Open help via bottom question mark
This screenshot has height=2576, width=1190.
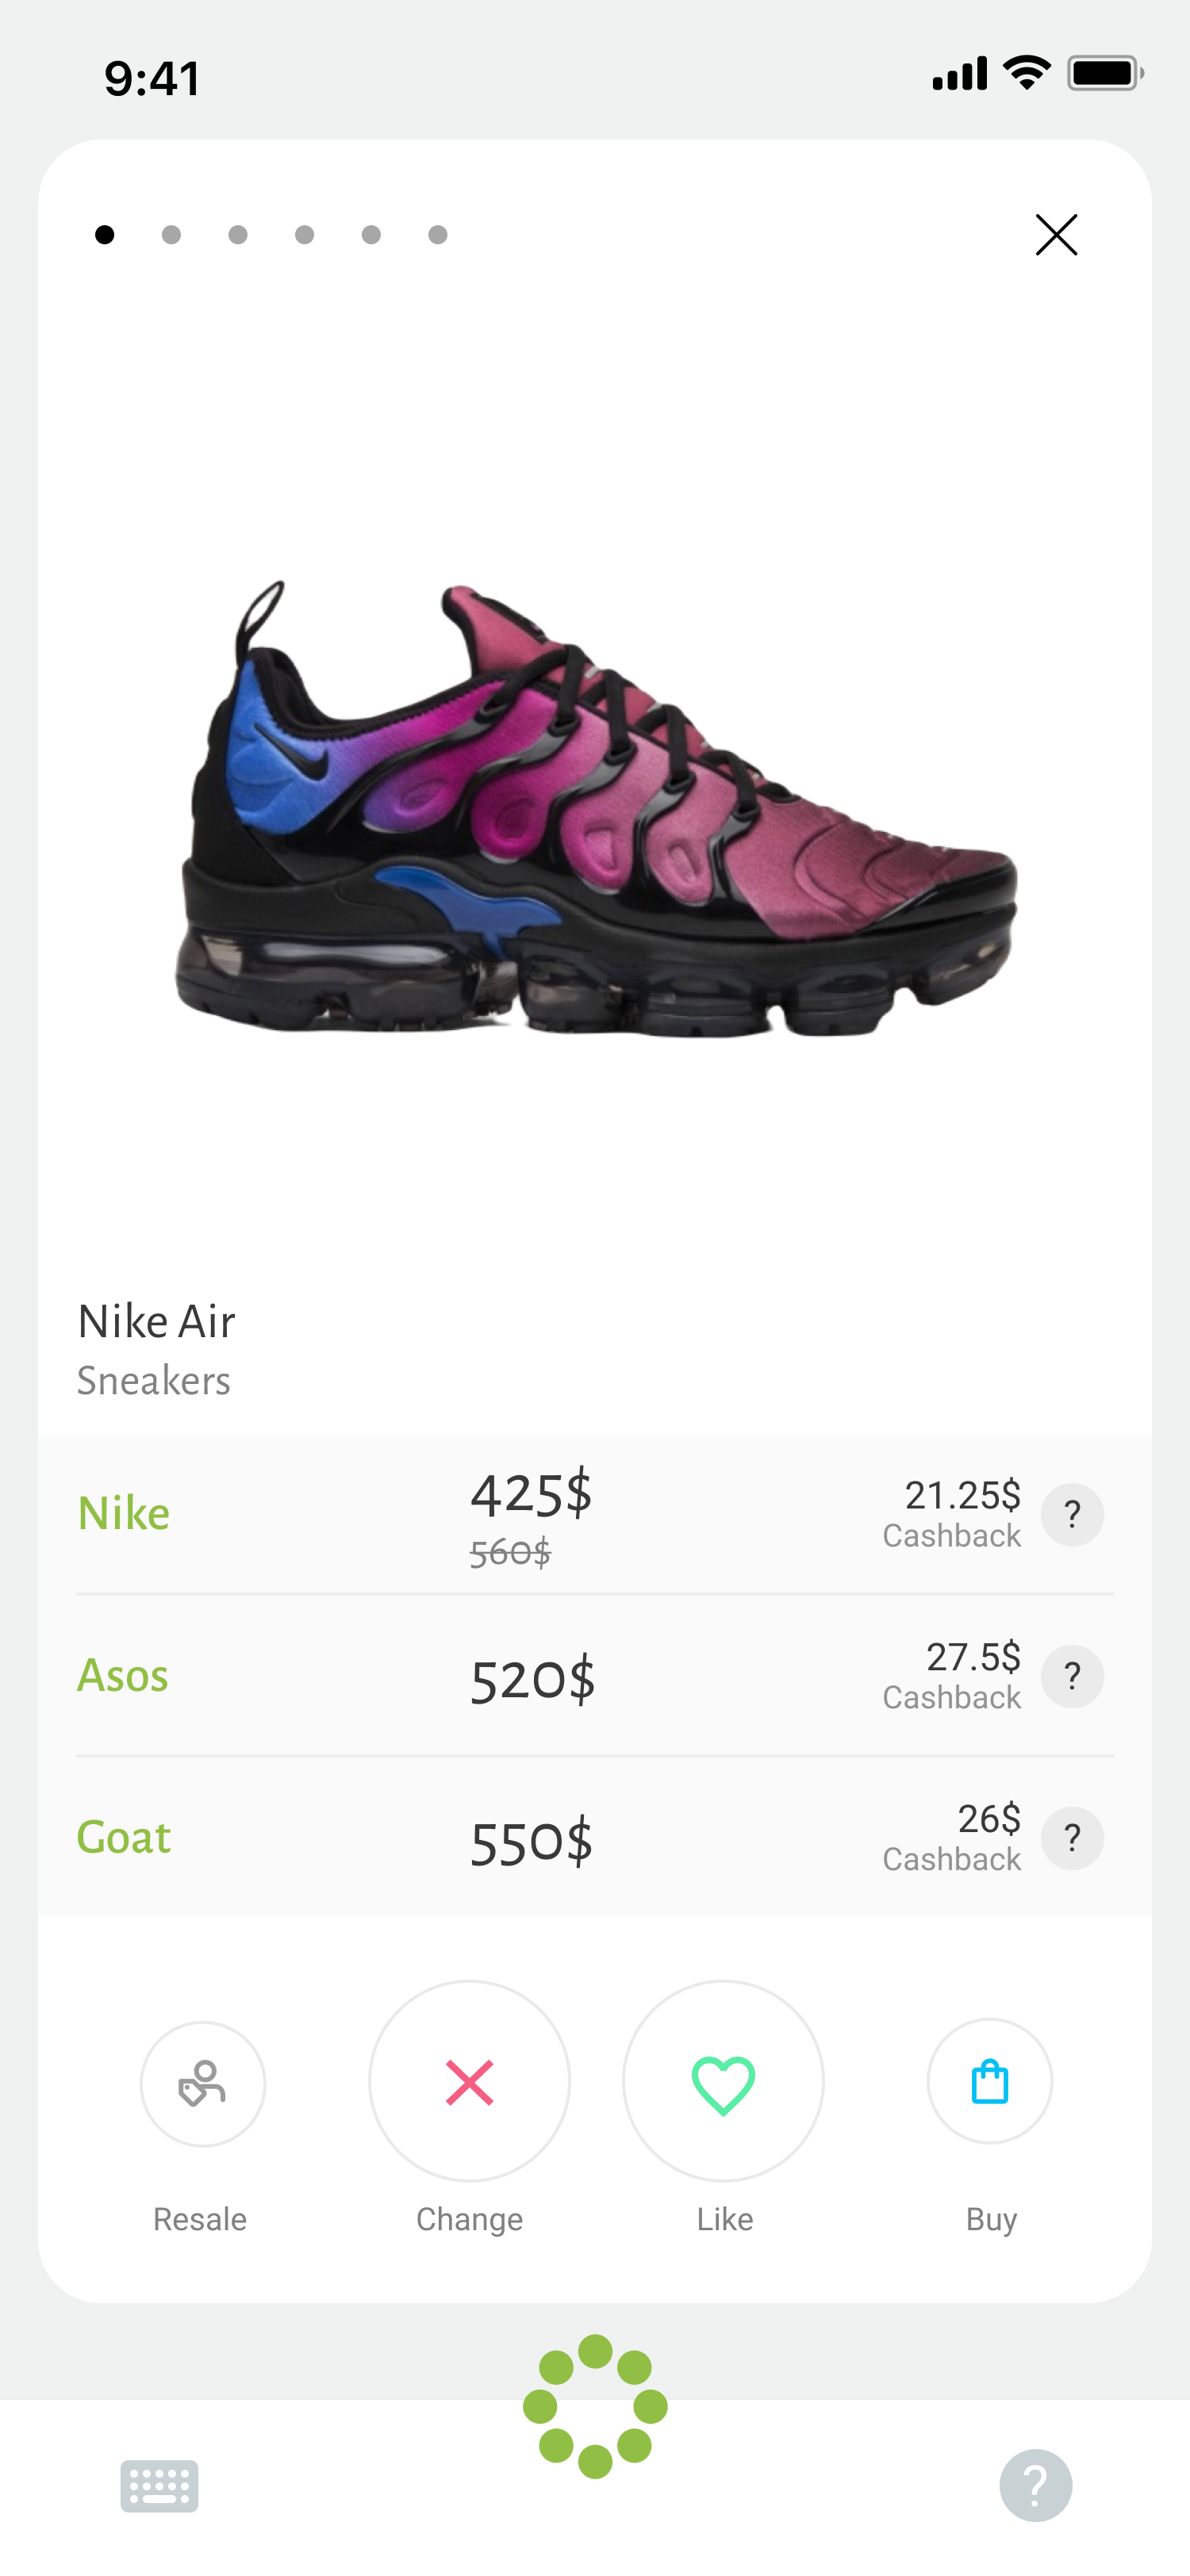pos(1035,2486)
